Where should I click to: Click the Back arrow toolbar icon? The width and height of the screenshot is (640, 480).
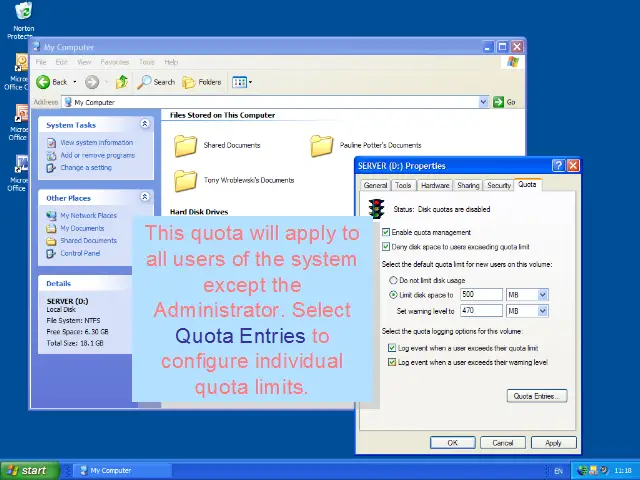click(x=43, y=82)
